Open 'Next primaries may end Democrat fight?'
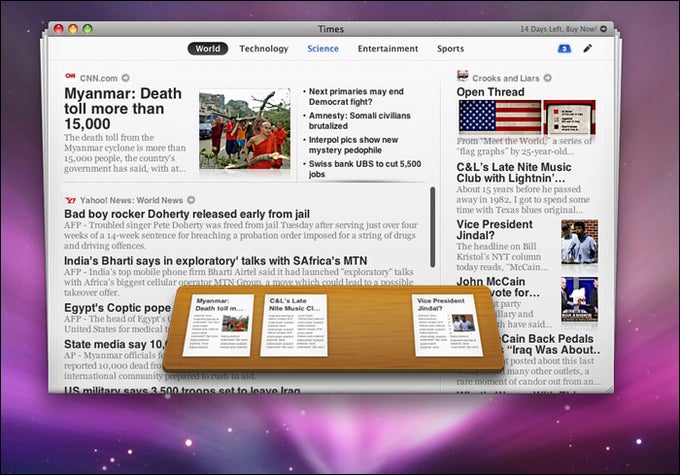Screen dimensions: 680x475 (356, 97)
